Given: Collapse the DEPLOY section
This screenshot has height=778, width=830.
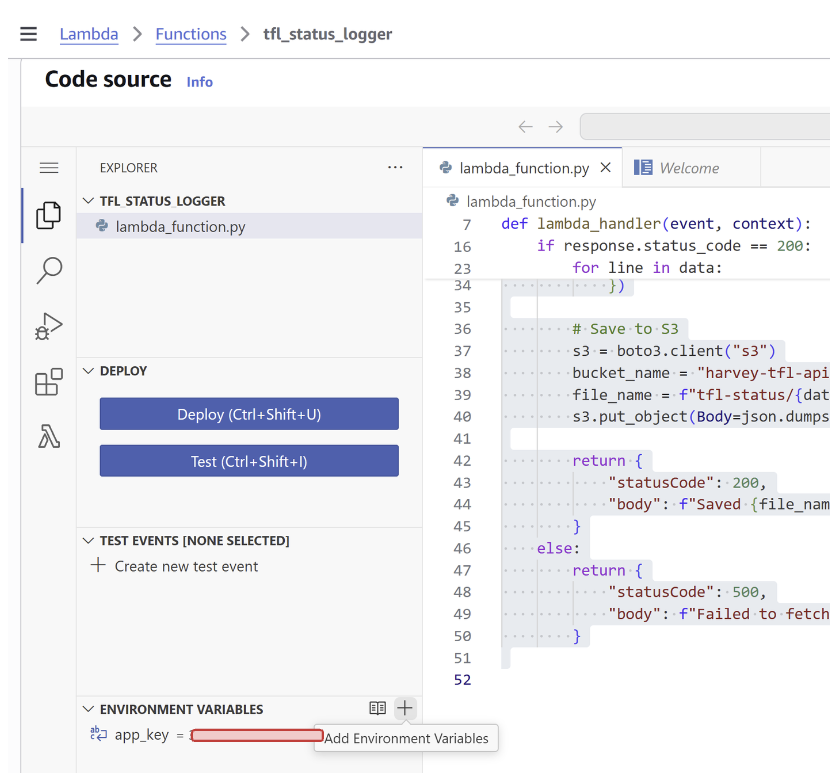Looking at the screenshot, I should (x=88, y=371).
